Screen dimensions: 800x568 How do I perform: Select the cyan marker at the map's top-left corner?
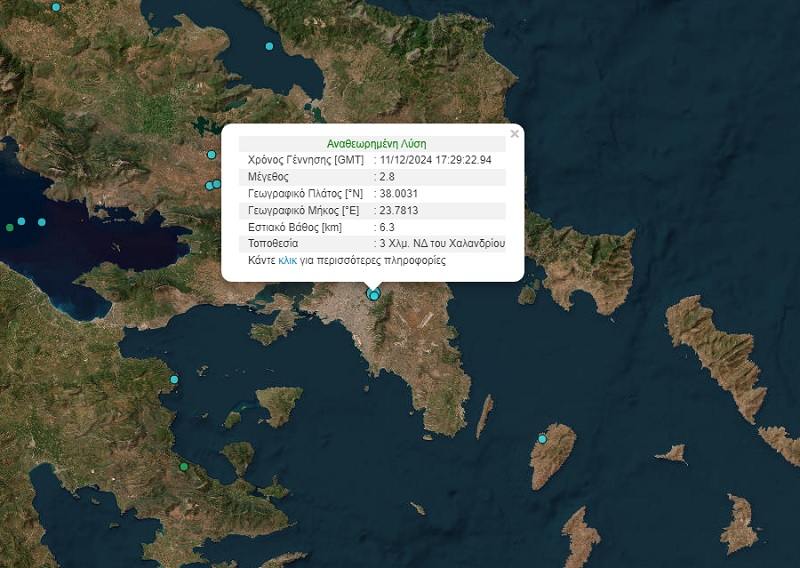[x=56, y=7]
